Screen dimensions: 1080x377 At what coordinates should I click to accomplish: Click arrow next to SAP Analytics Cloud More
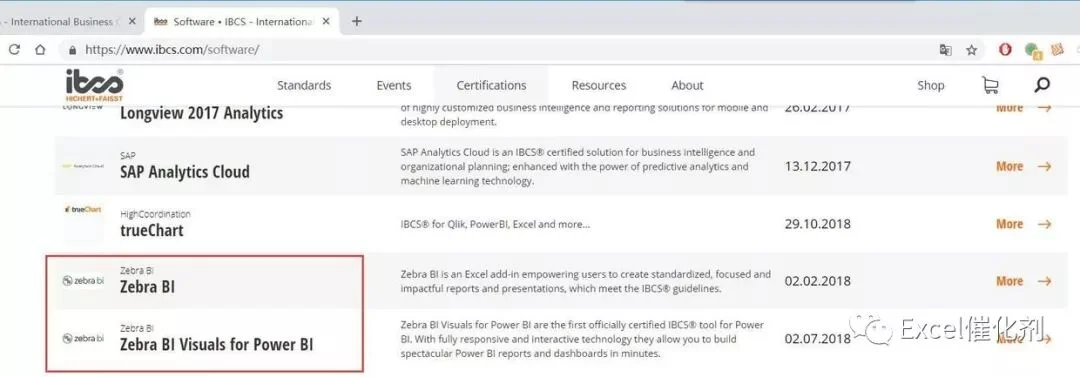pyautogui.click(x=1044, y=166)
